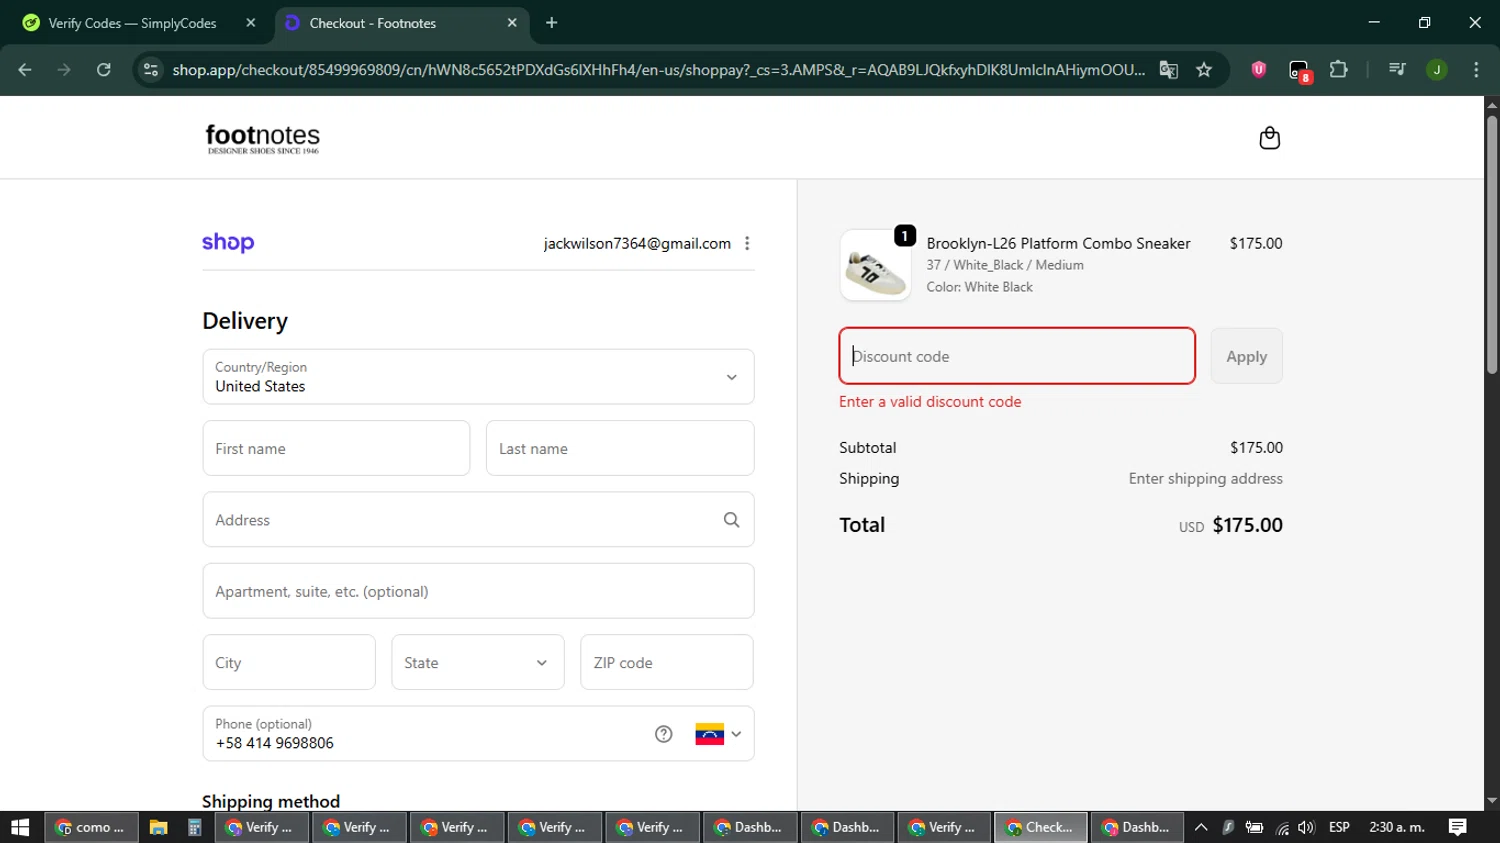Open the pink shield extension
1500x843 pixels.
point(1259,69)
